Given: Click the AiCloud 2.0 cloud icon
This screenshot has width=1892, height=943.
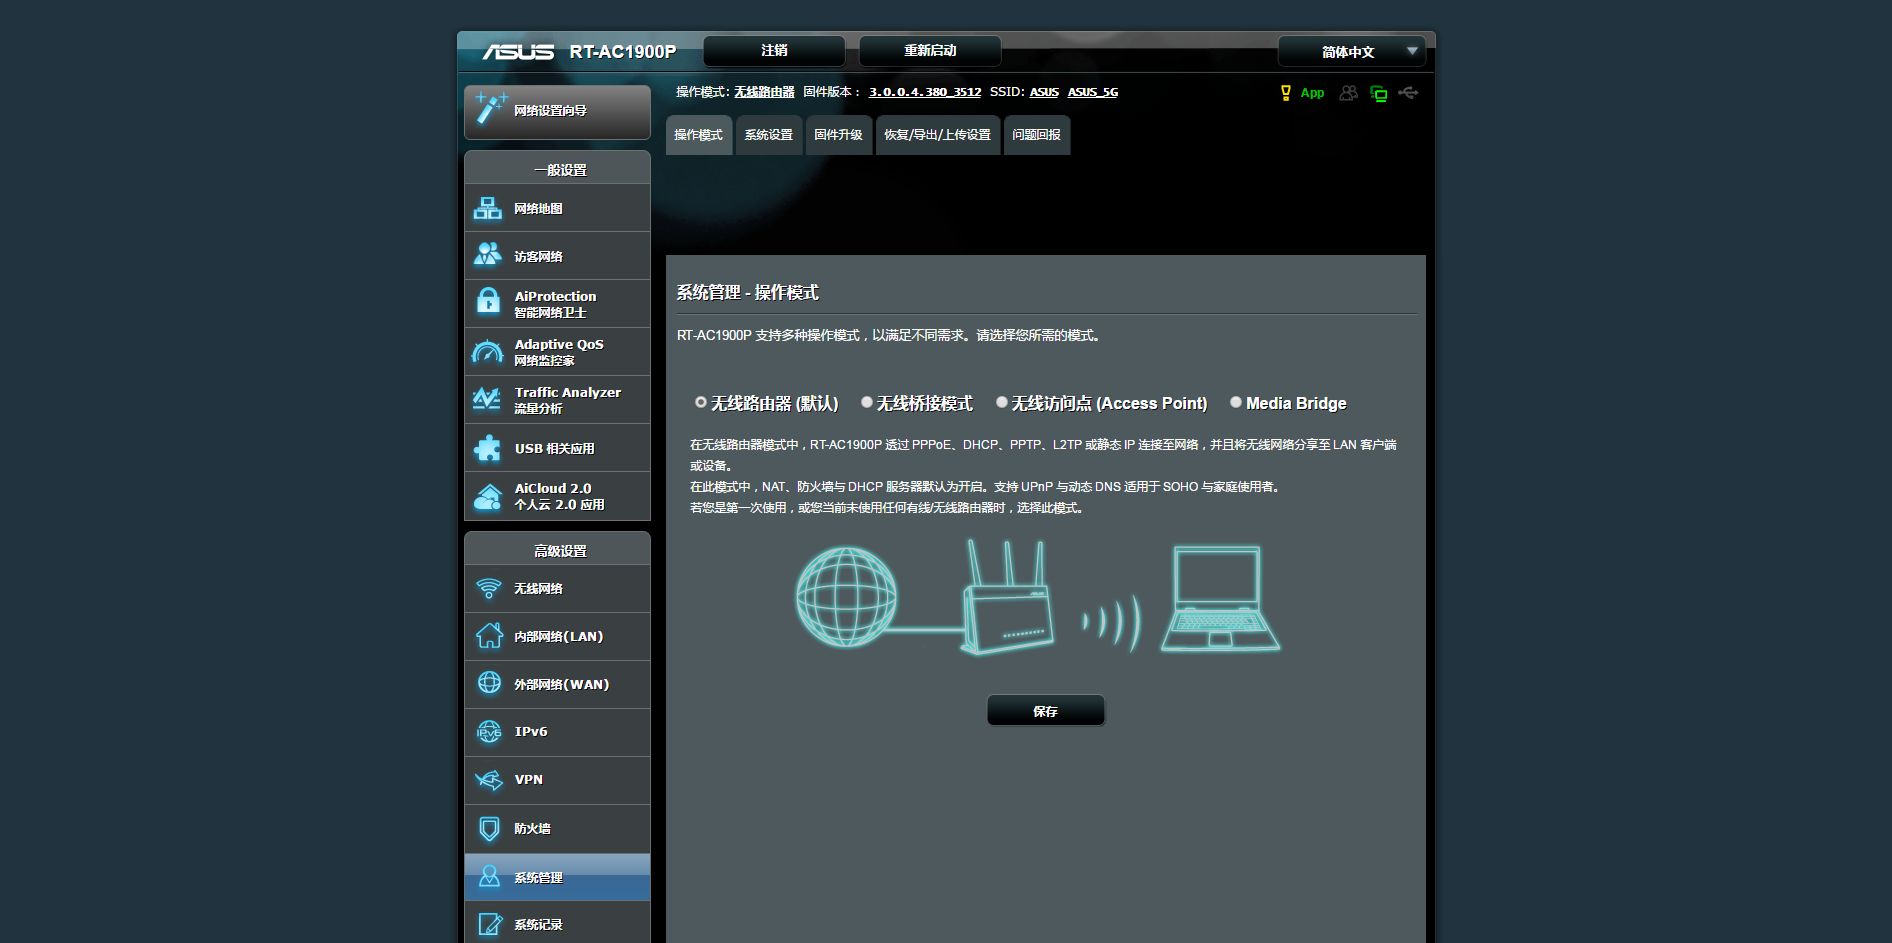Looking at the screenshot, I should click(x=488, y=496).
